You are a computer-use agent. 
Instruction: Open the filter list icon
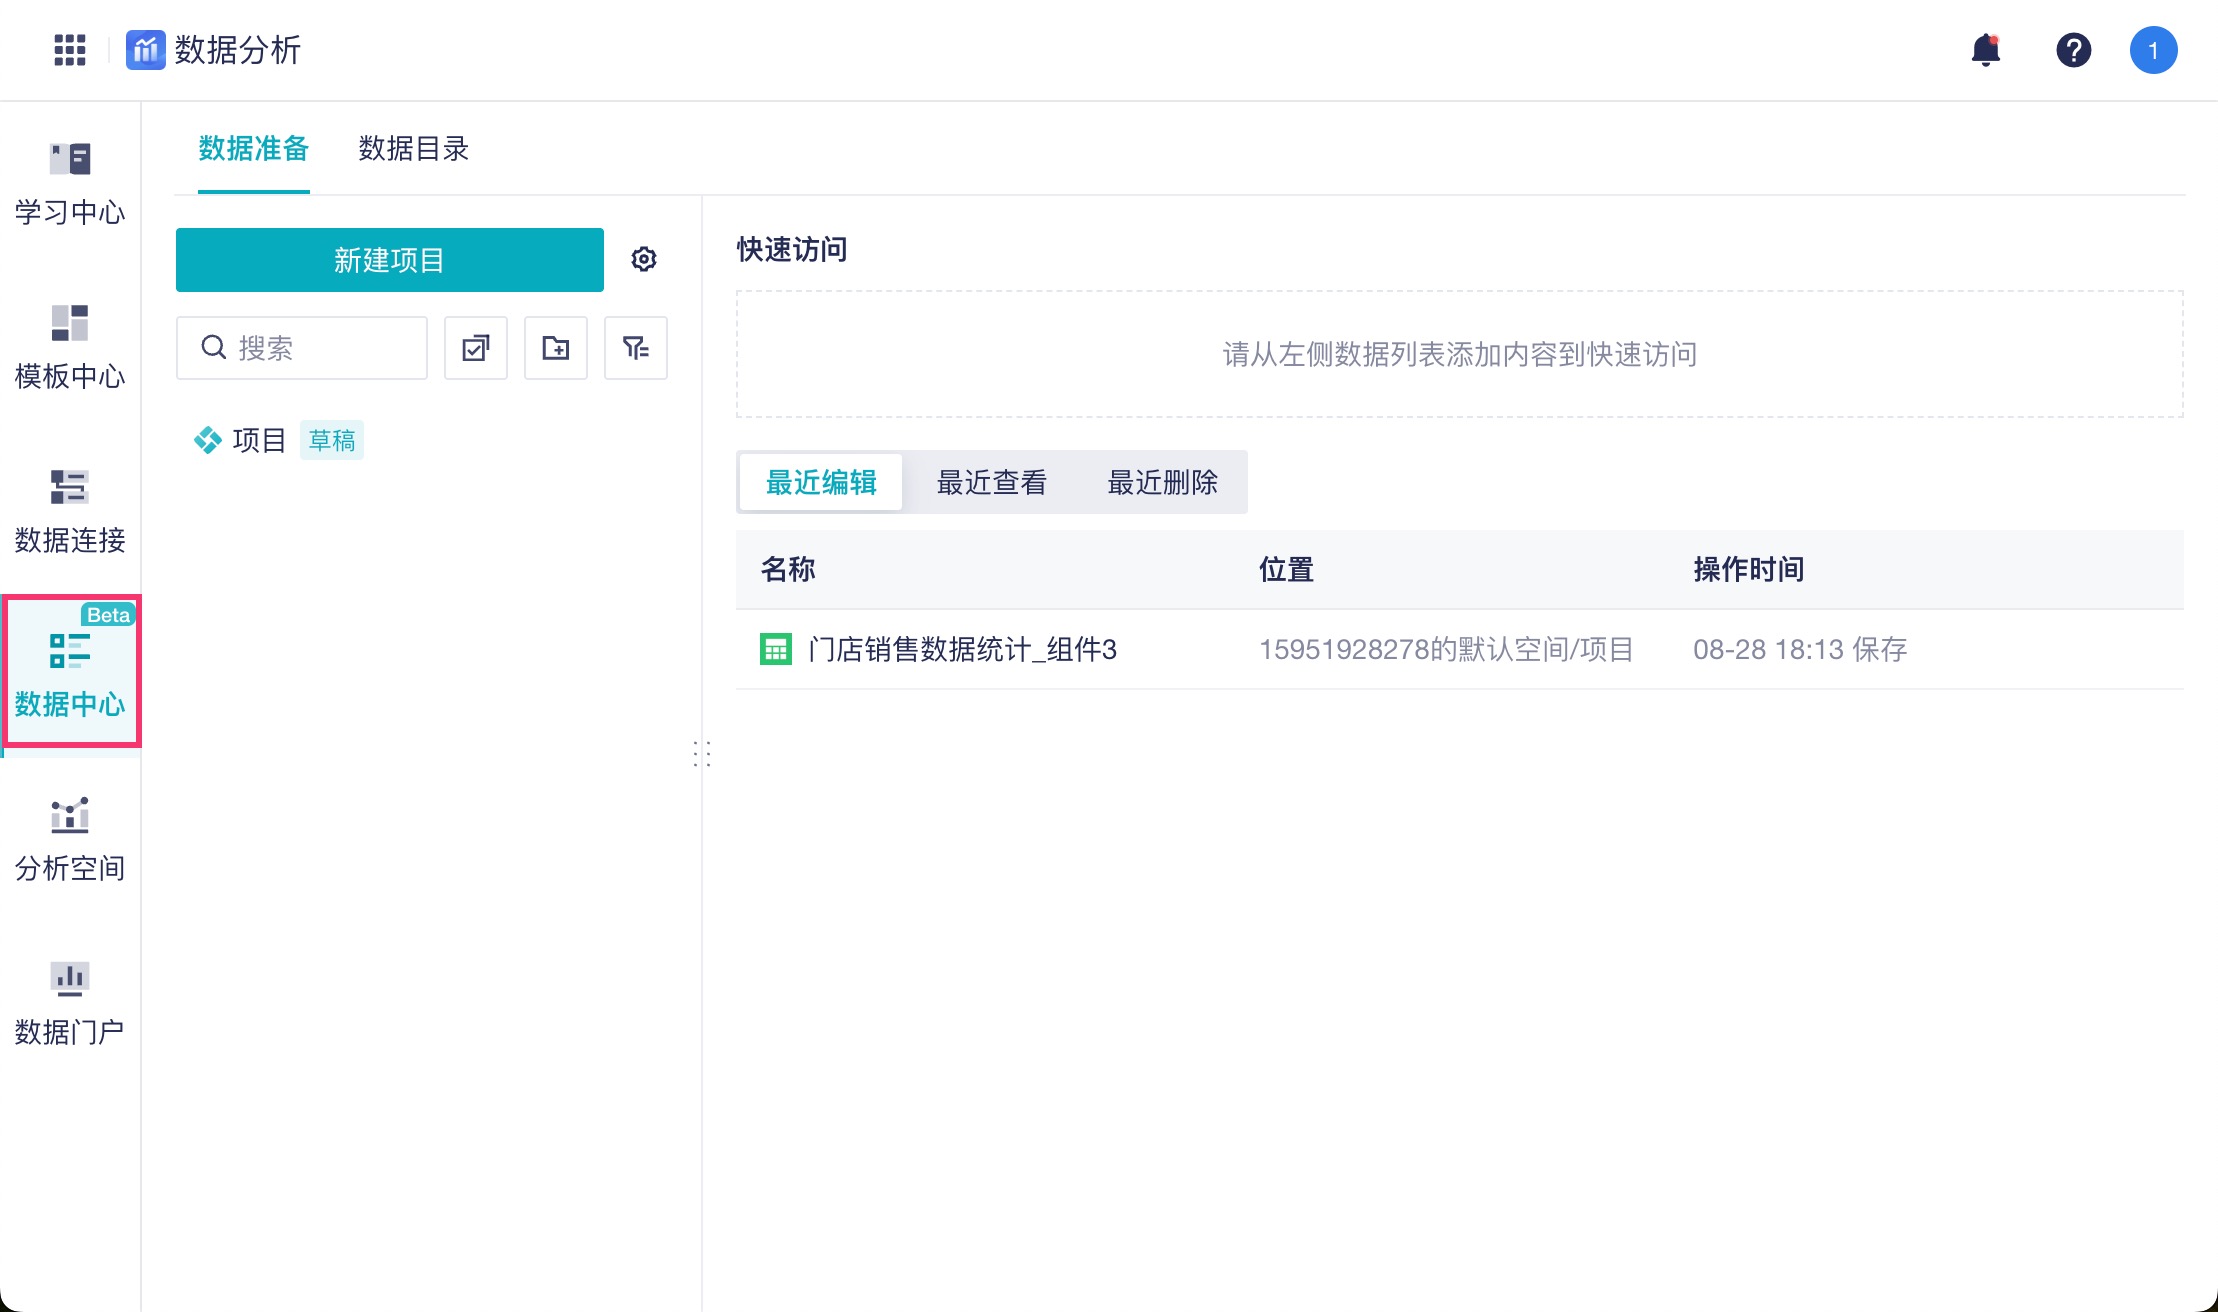click(636, 348)
